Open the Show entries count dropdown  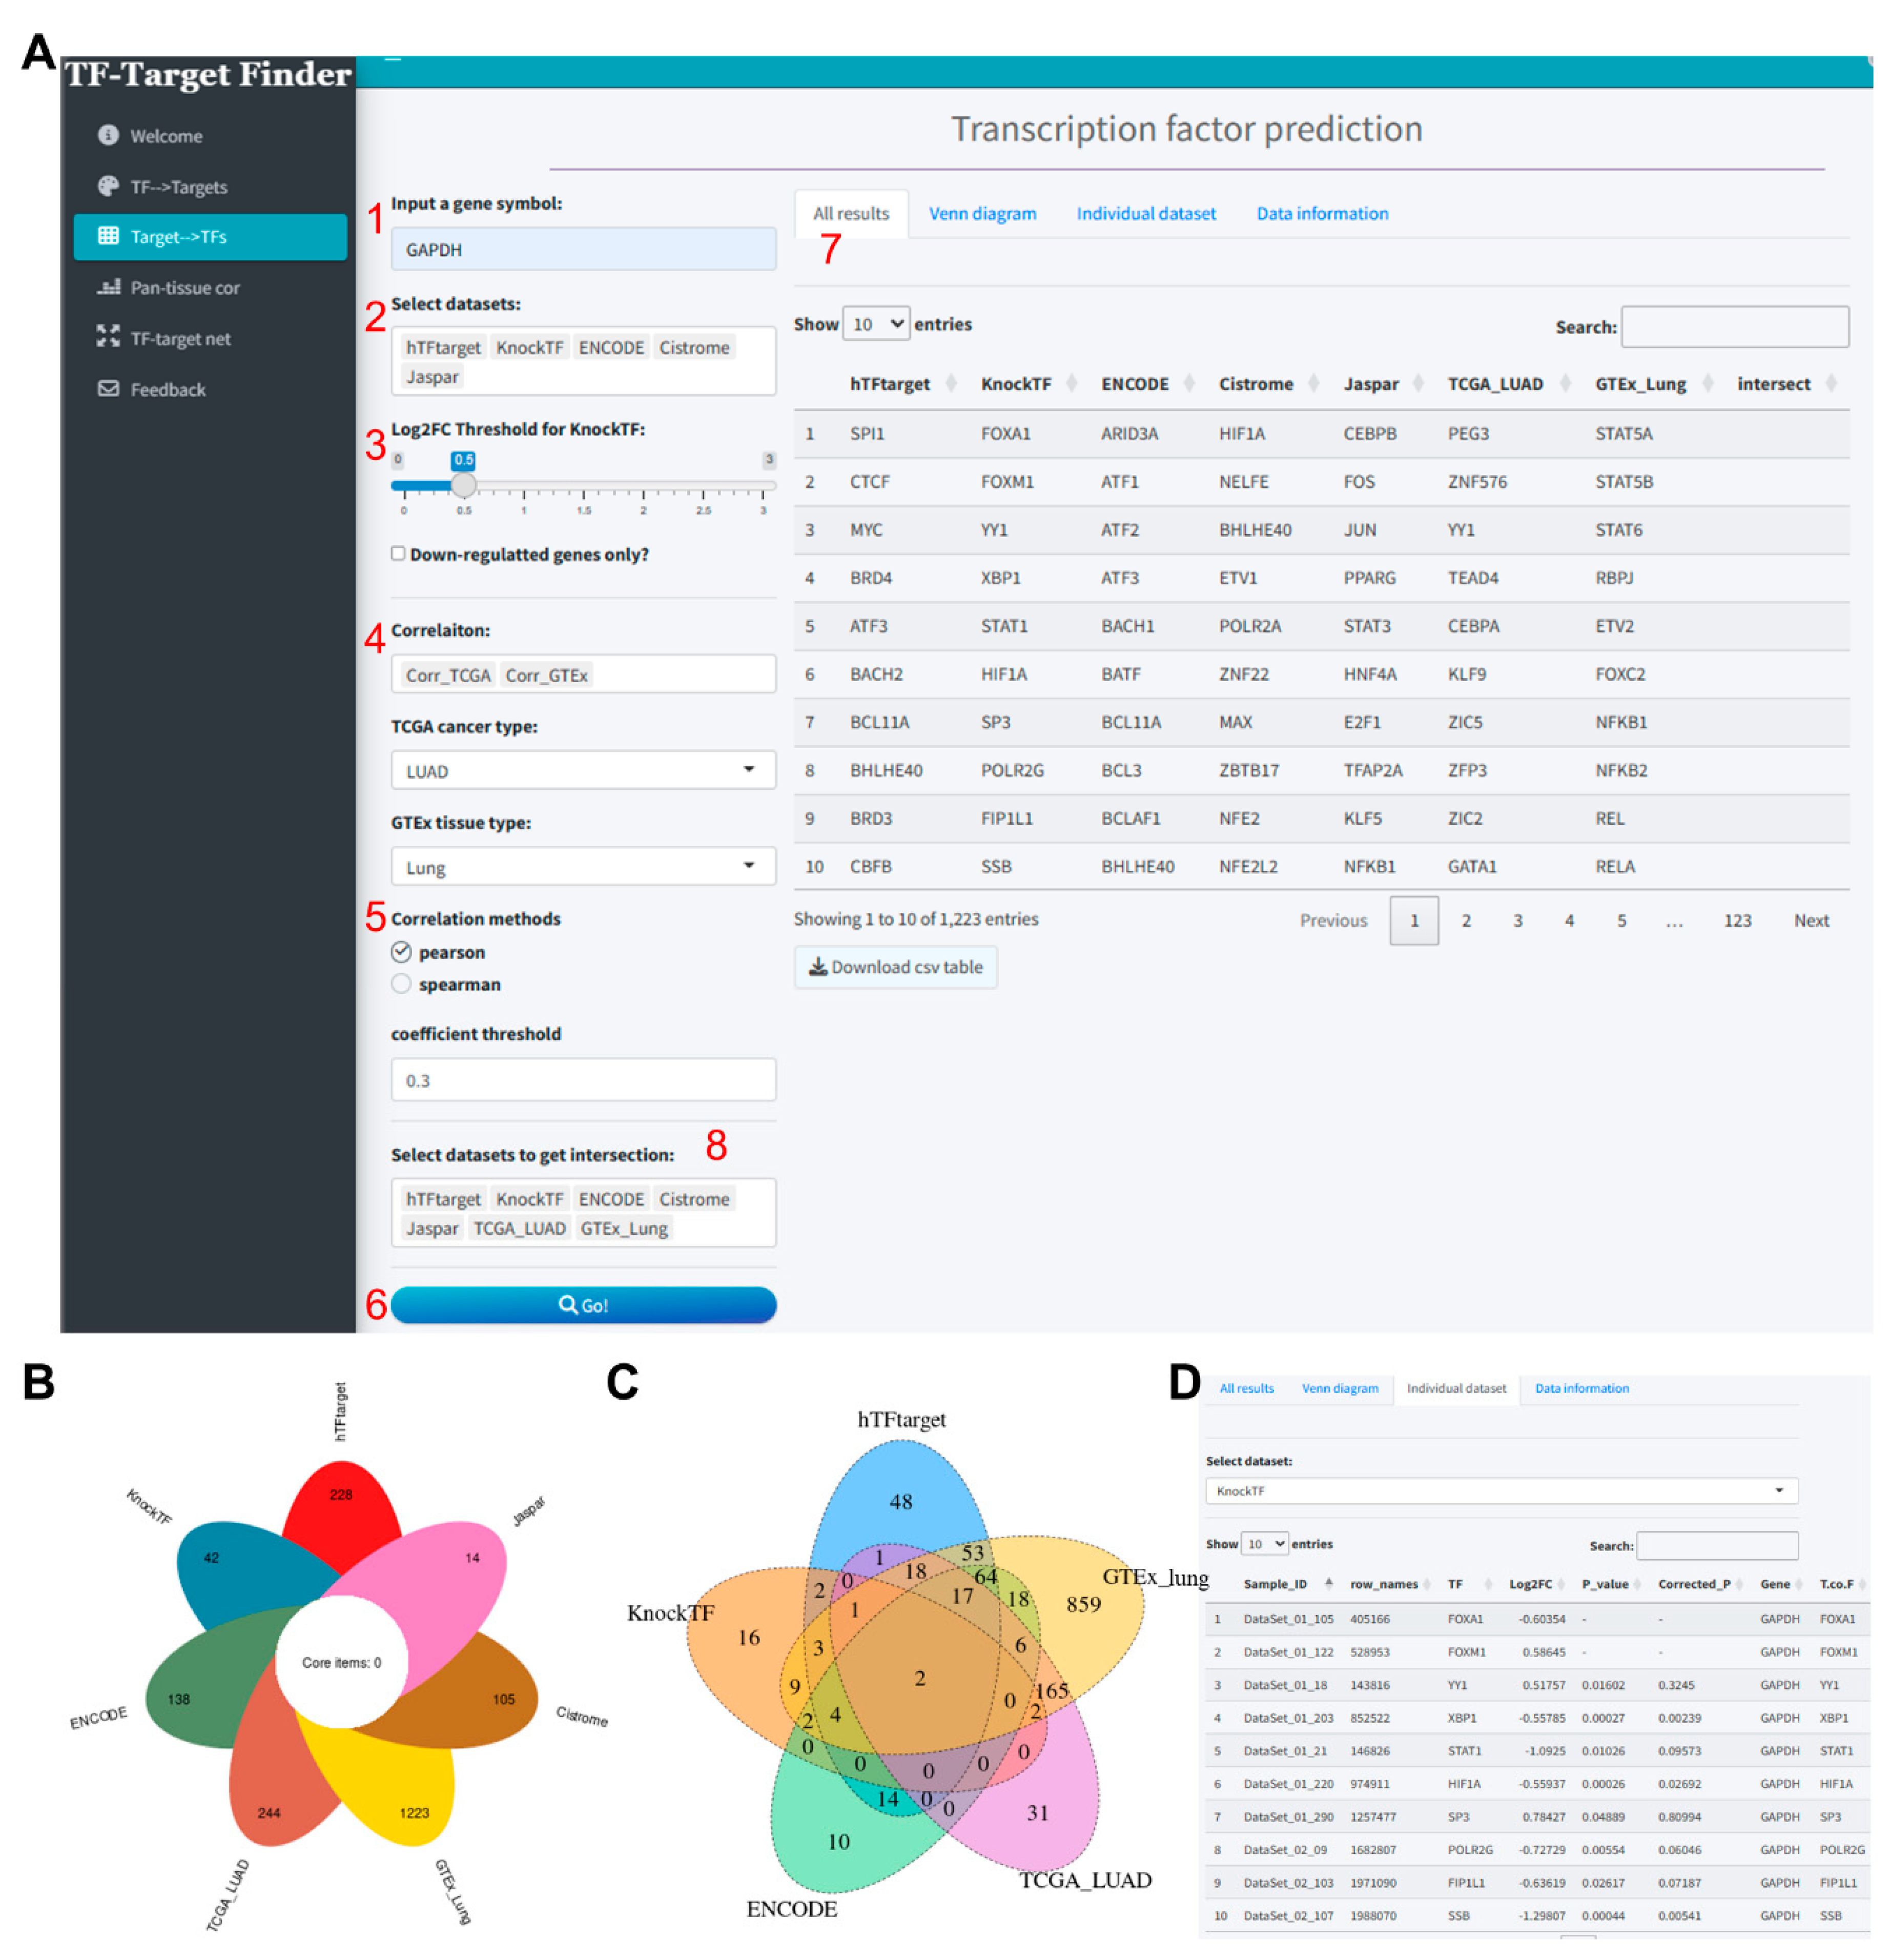pyautogui.click(x=876, y=324)
